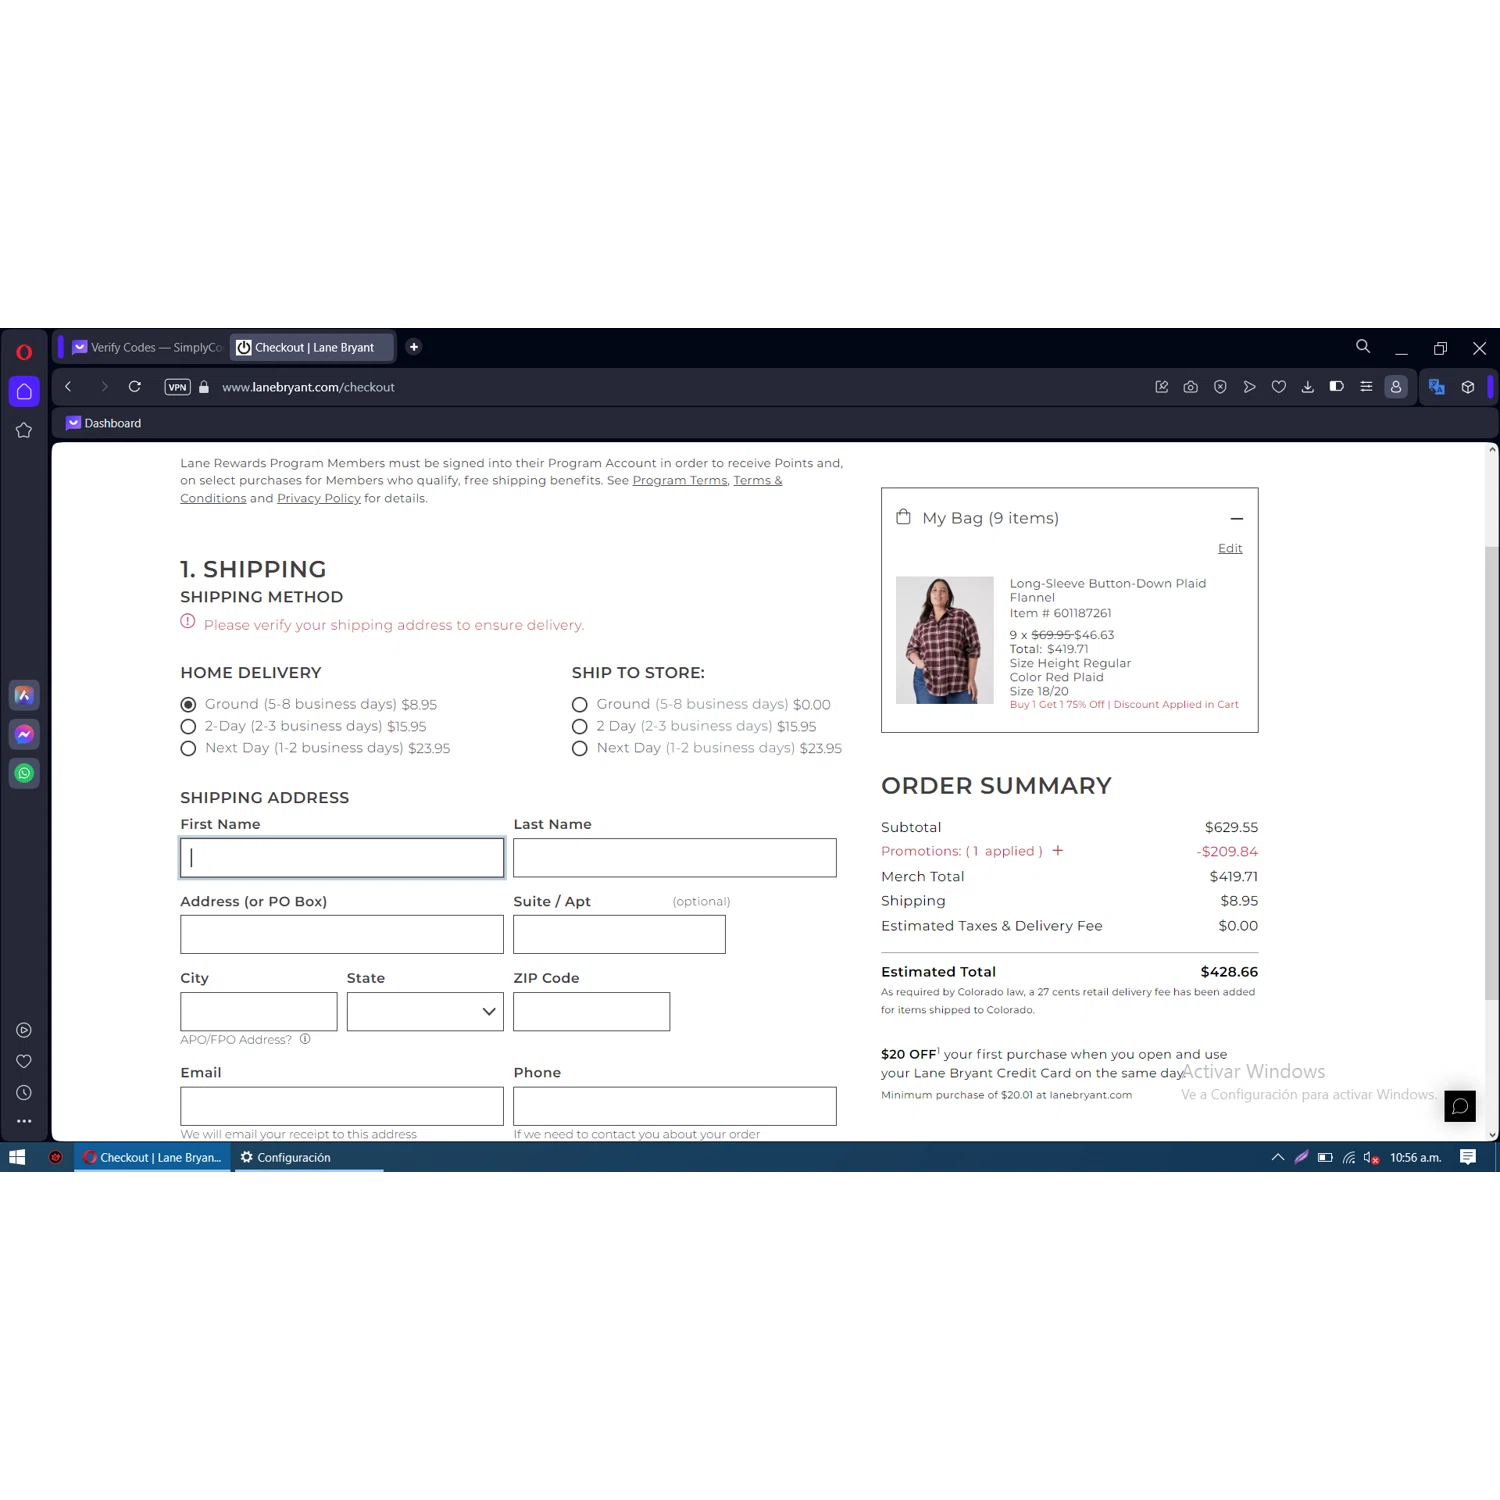Open the live chat bubble button

tap(1460, 1105)
